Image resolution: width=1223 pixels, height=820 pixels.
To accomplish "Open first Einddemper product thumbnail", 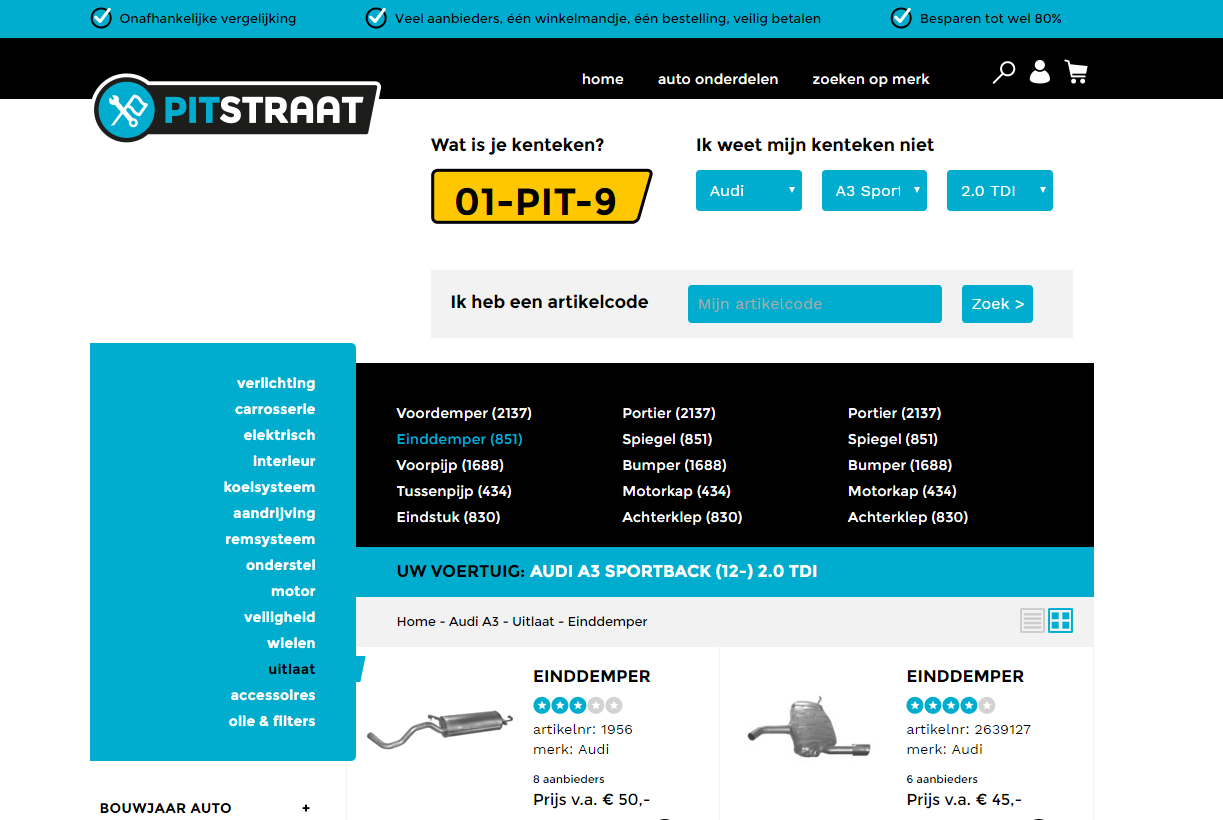I will 440,727.
